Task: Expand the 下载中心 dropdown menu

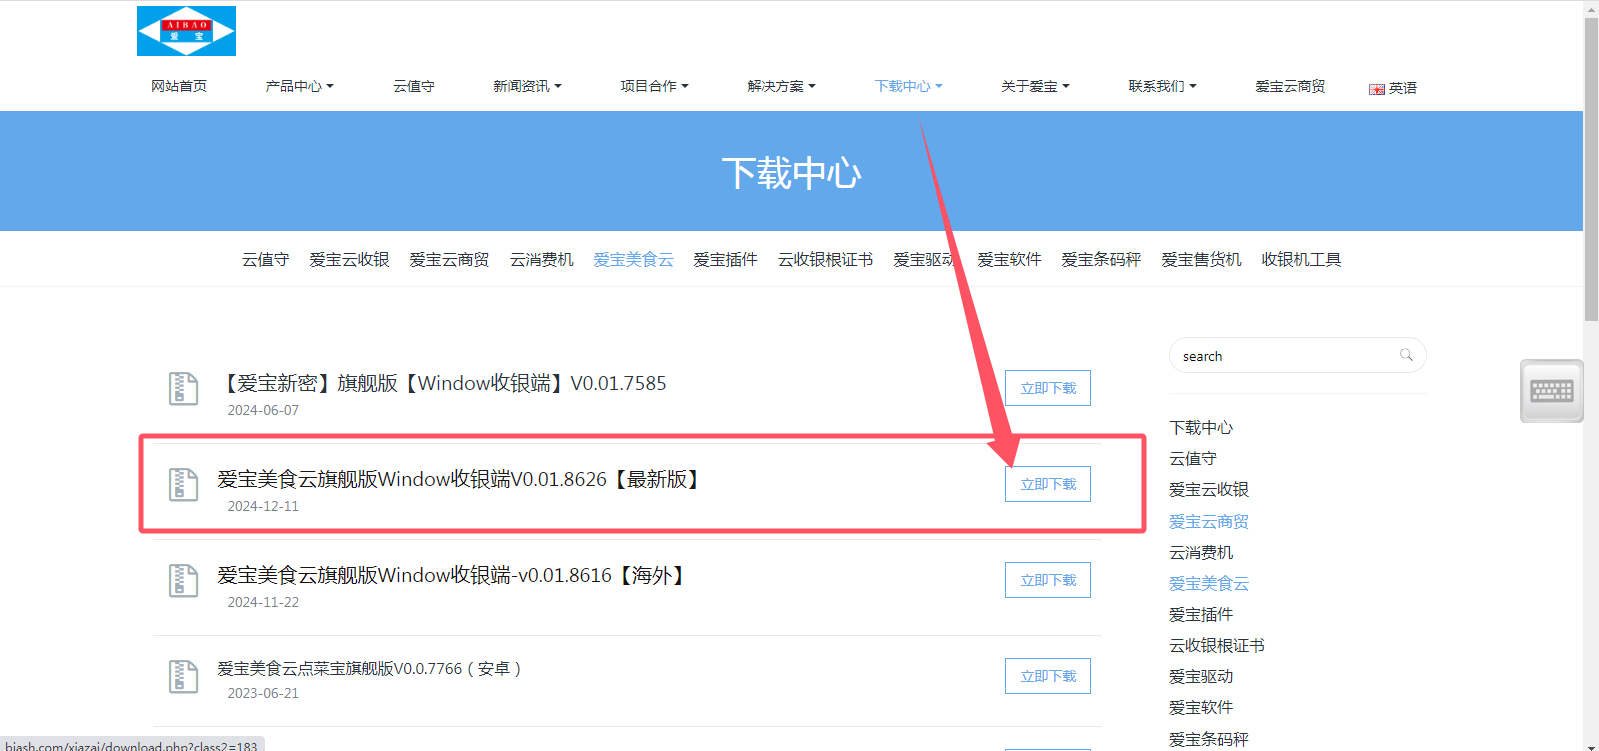Action: click(908, 86)
